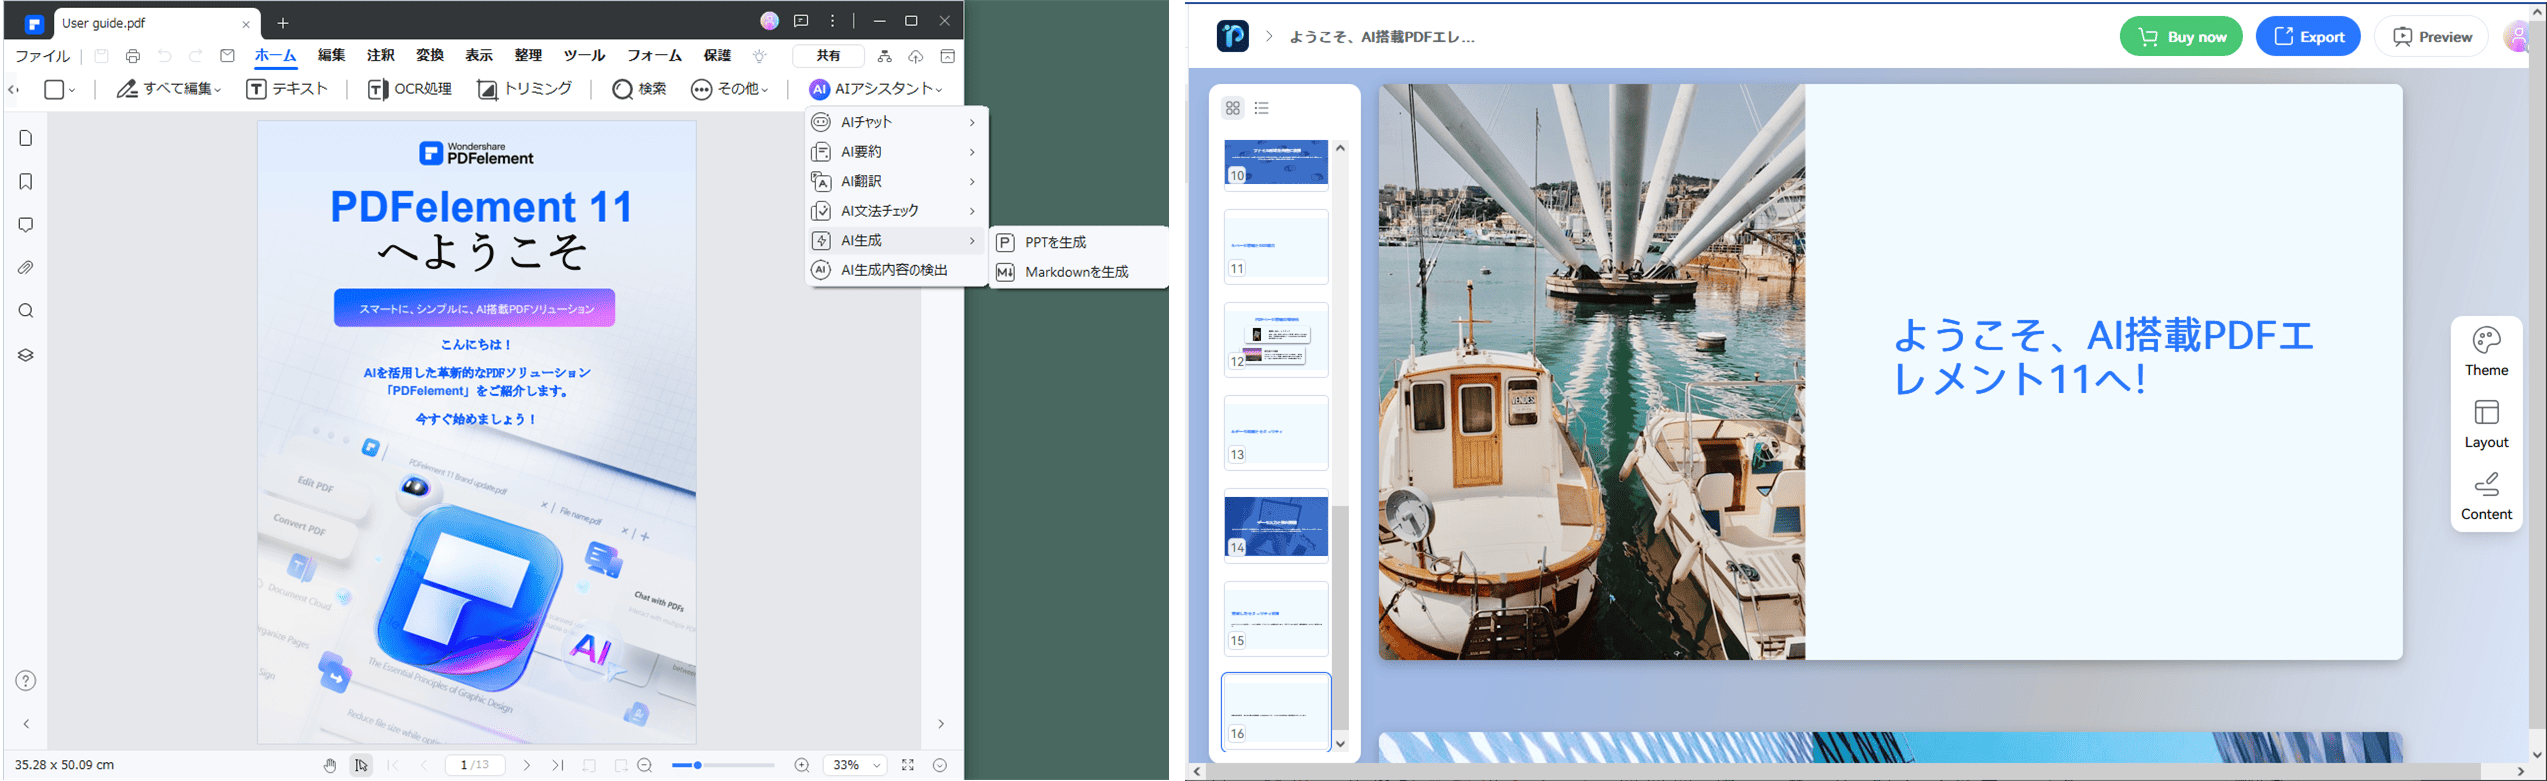Expand the AI文法チェック submenu
The height and width of the screenshot is (781, 2547).
pyautogui.click(x=896, y=211)
